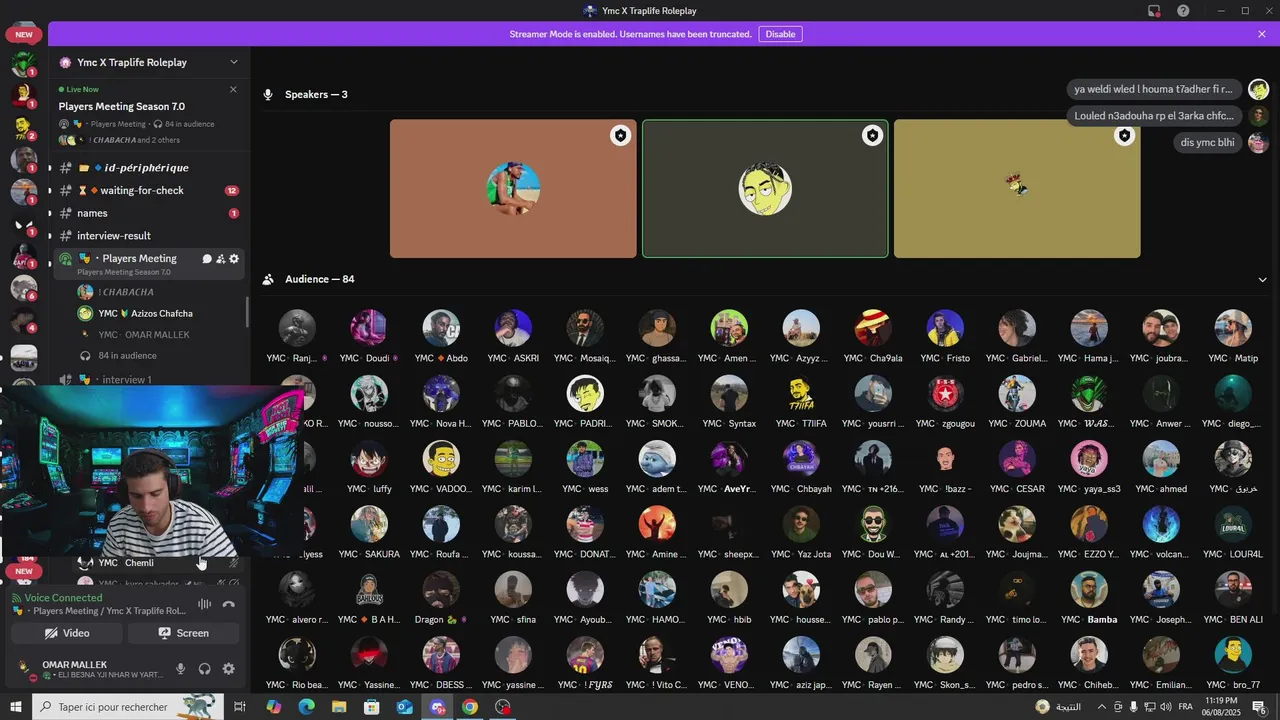Open Google Chrome from the taskbar
Screen dimensions: 1280x720
coord(470,707)
